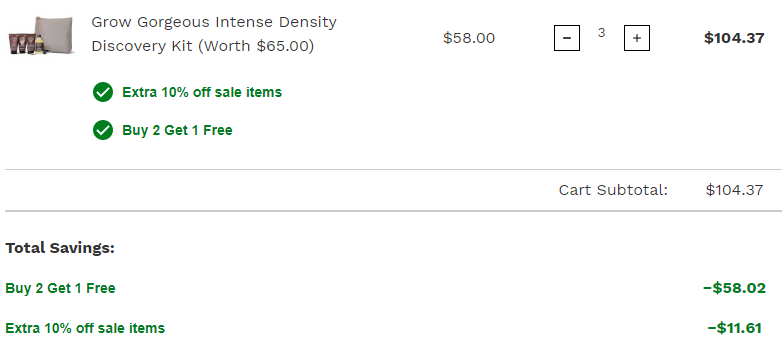Select Buy 2 Get 1 Free in Total Savings
The height and width of the screenshot is (361, 782).
point(60,288)
